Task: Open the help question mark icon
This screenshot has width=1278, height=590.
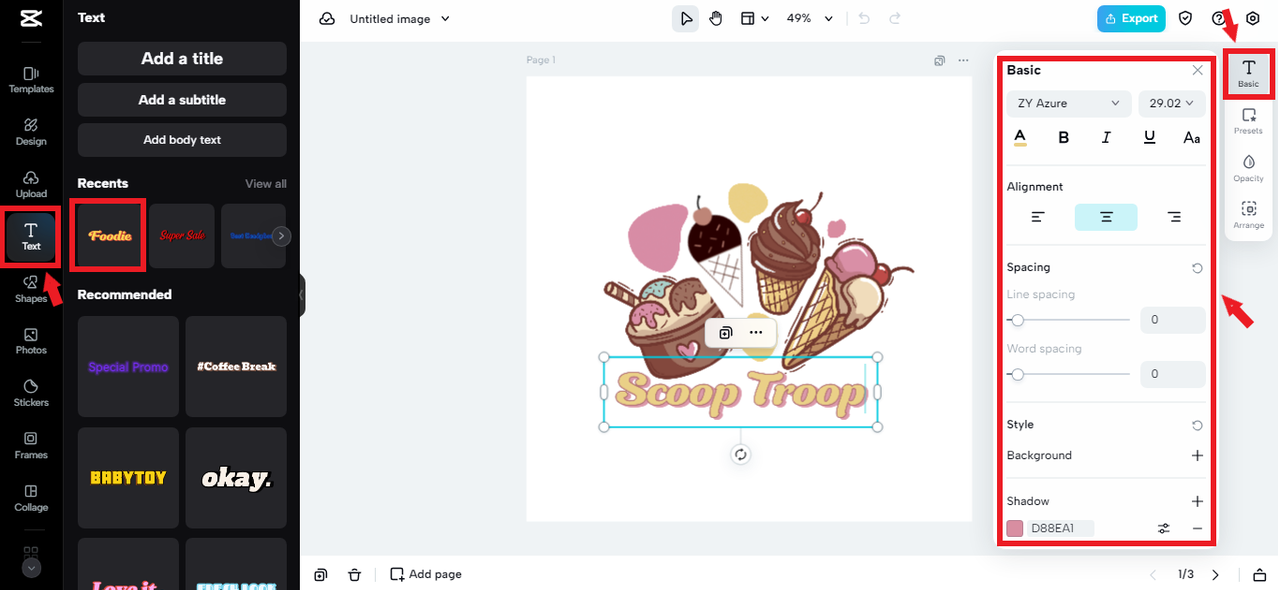Action: (x=1218, y=18)
